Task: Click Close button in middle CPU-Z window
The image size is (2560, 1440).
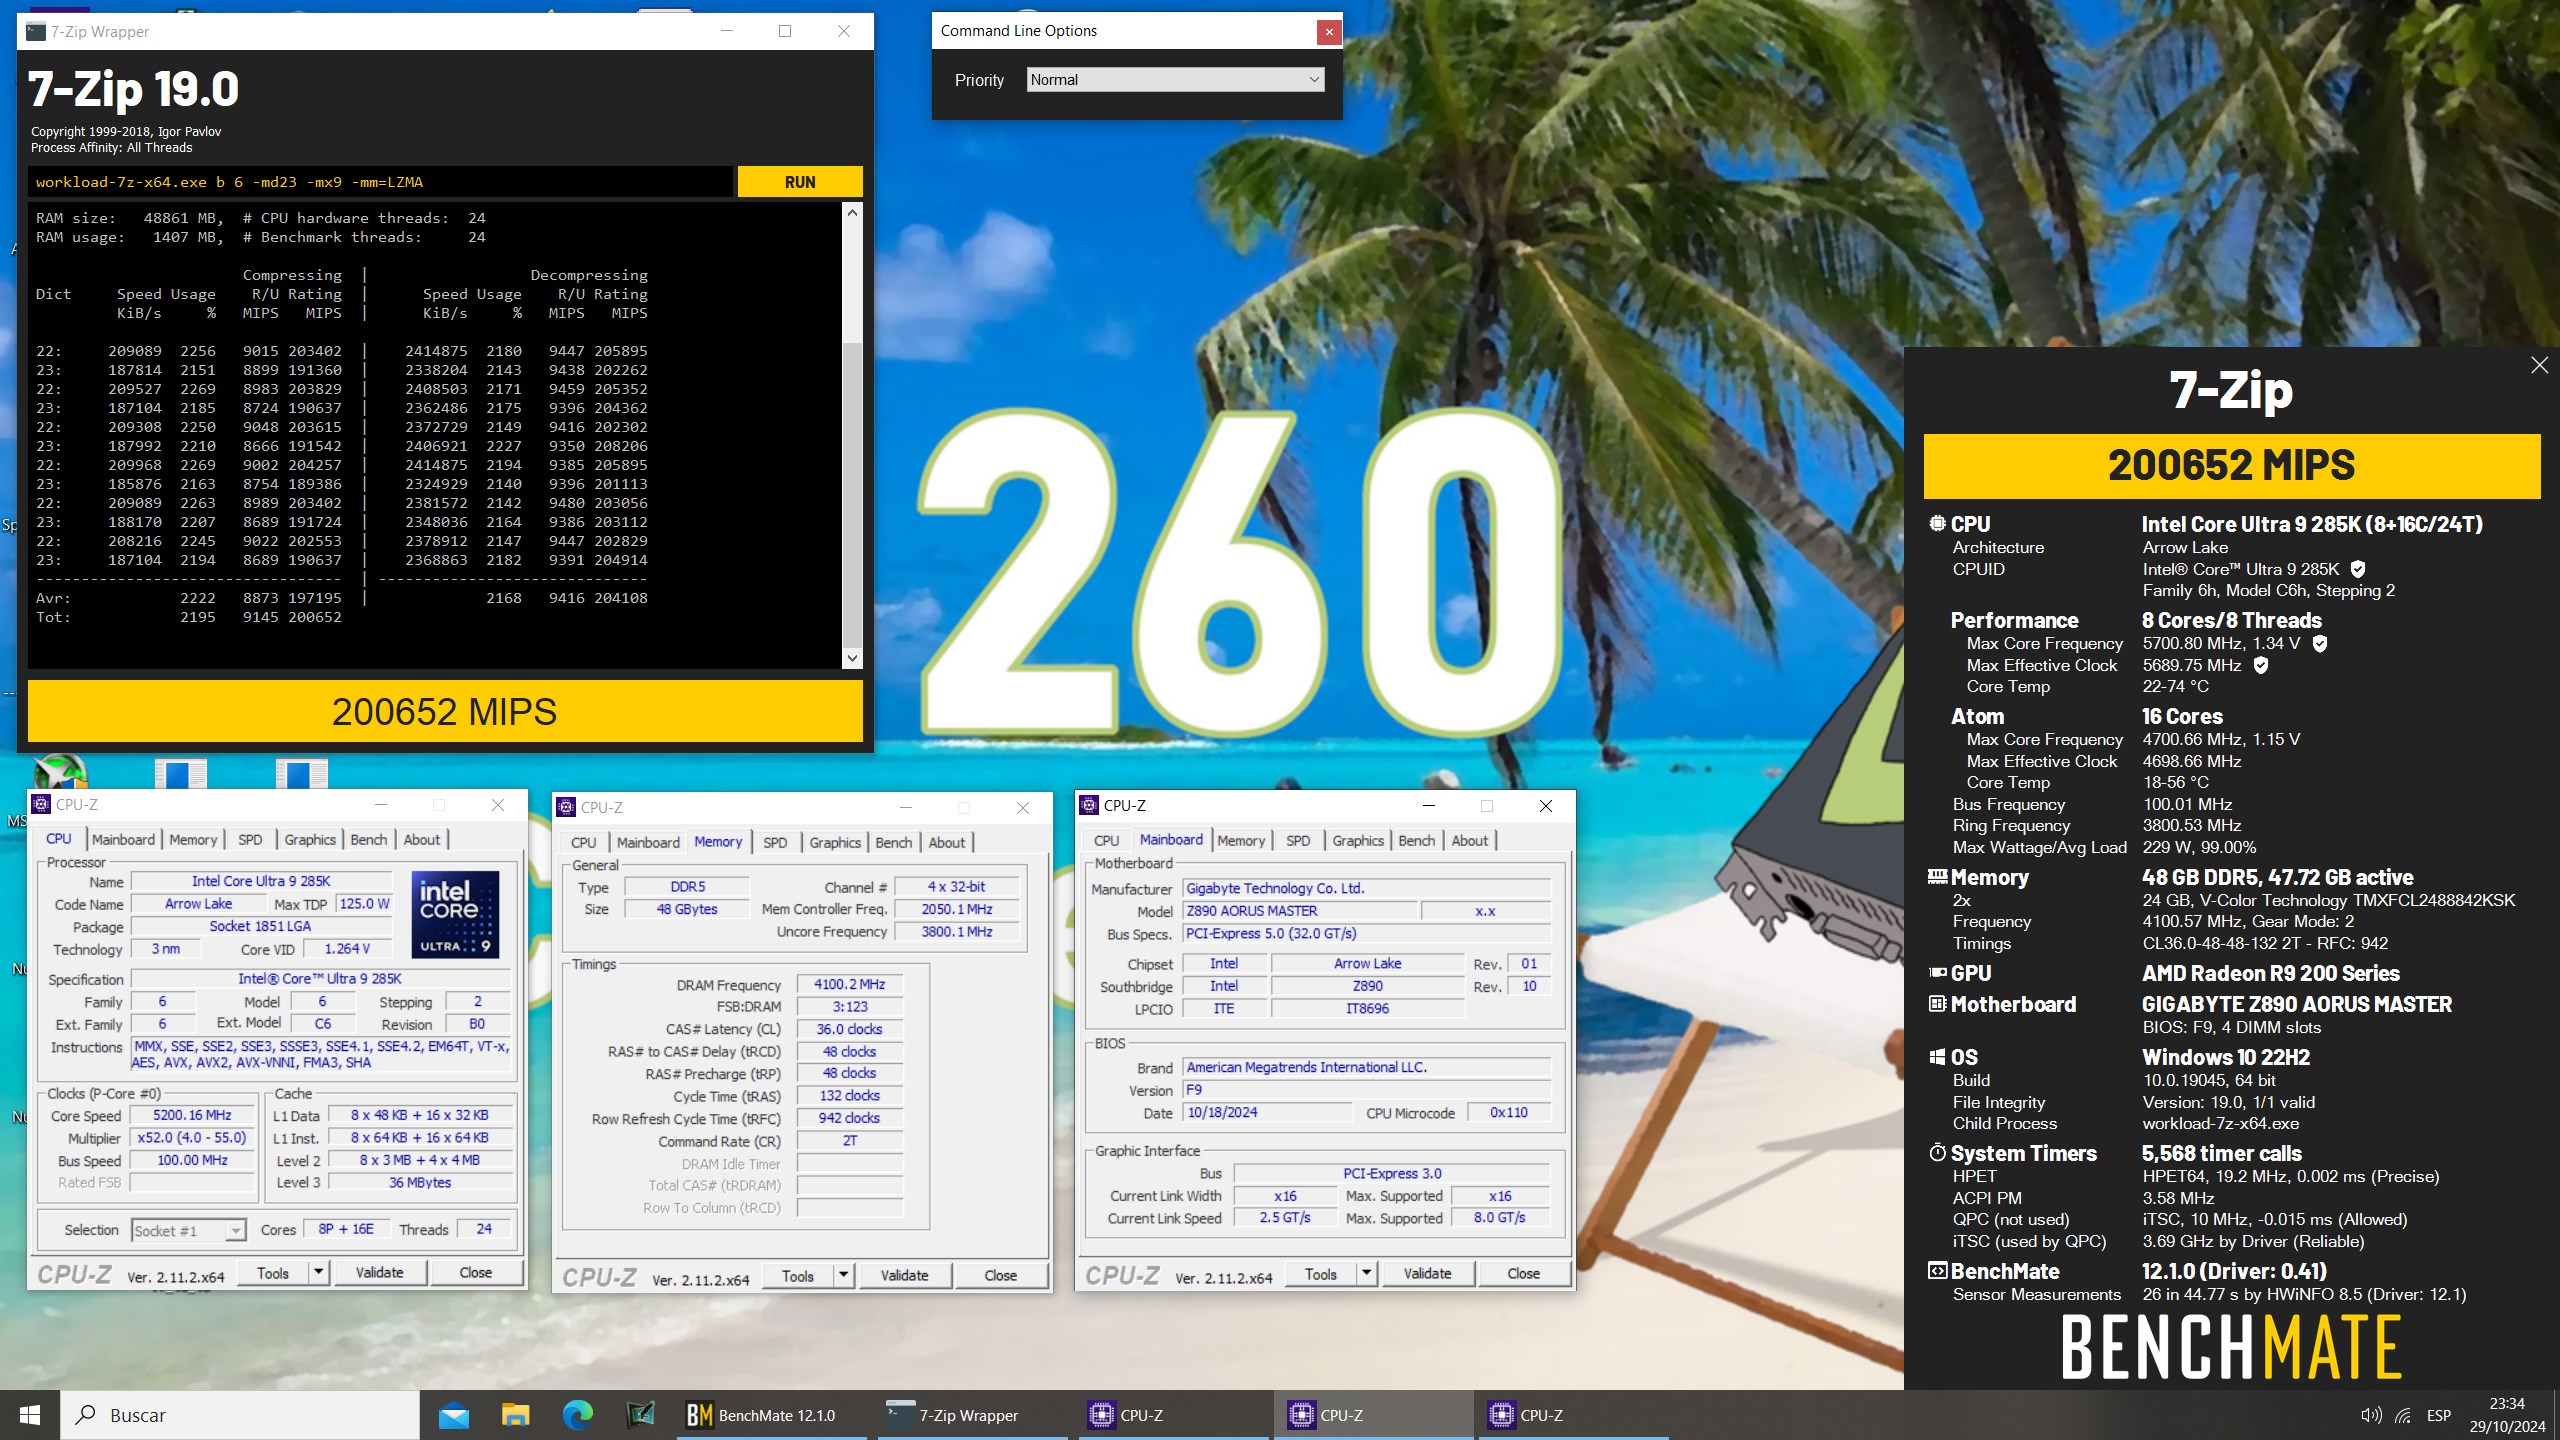Action: coord(1000,1276)
